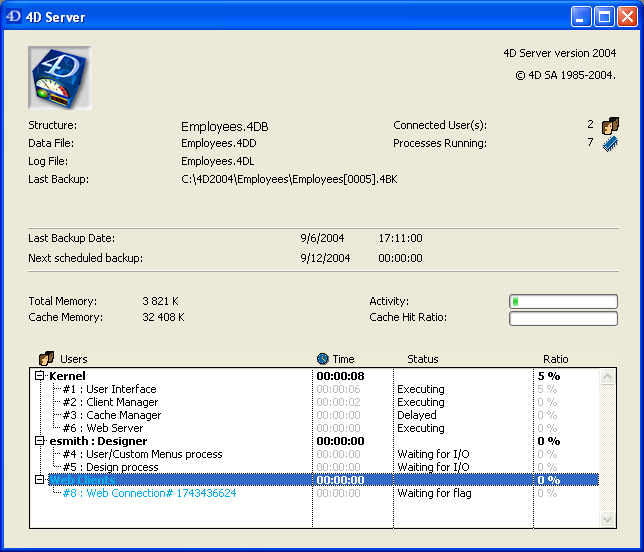Image resolution: width=644 pixels, height=552 pixels.
Task: Click the Users column header icon
Action: point(46,359)
